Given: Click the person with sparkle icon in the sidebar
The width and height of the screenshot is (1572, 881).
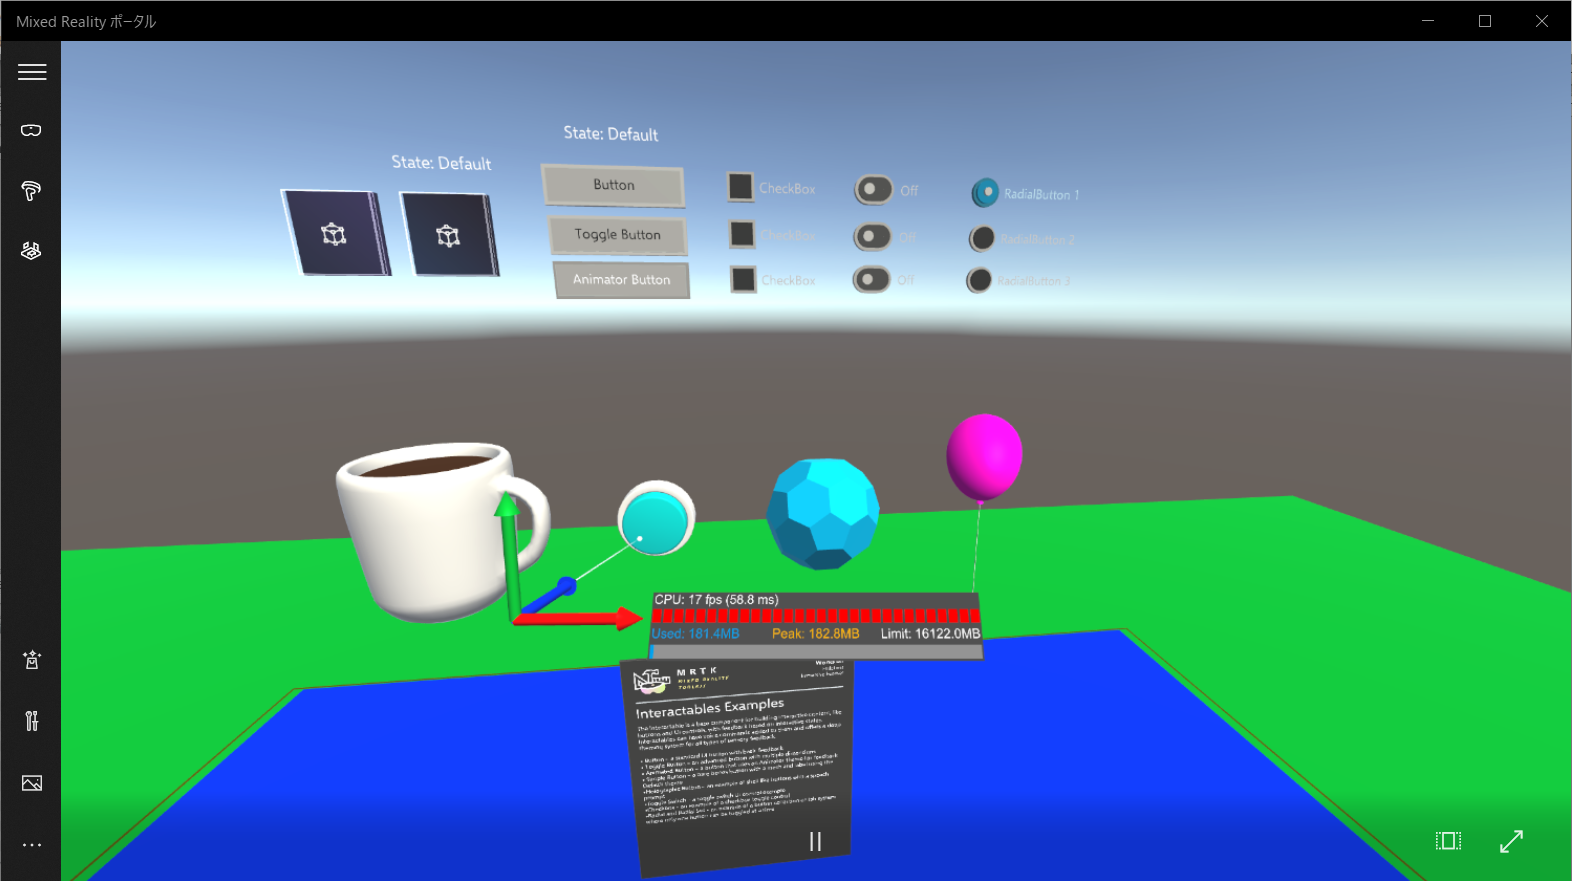Looking at the screenshot, I should pos(32,660).
